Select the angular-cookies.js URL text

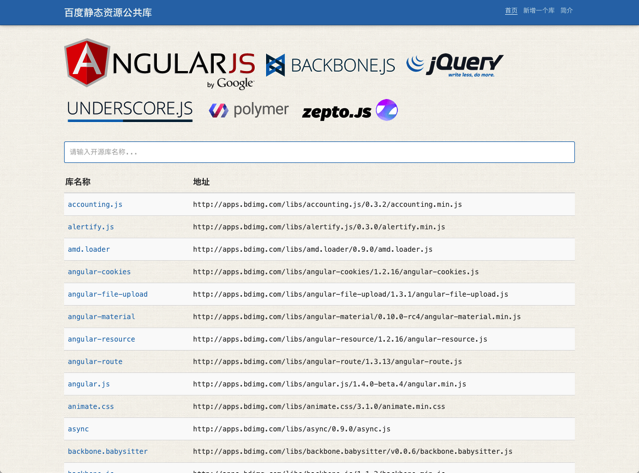click(336, 272)
